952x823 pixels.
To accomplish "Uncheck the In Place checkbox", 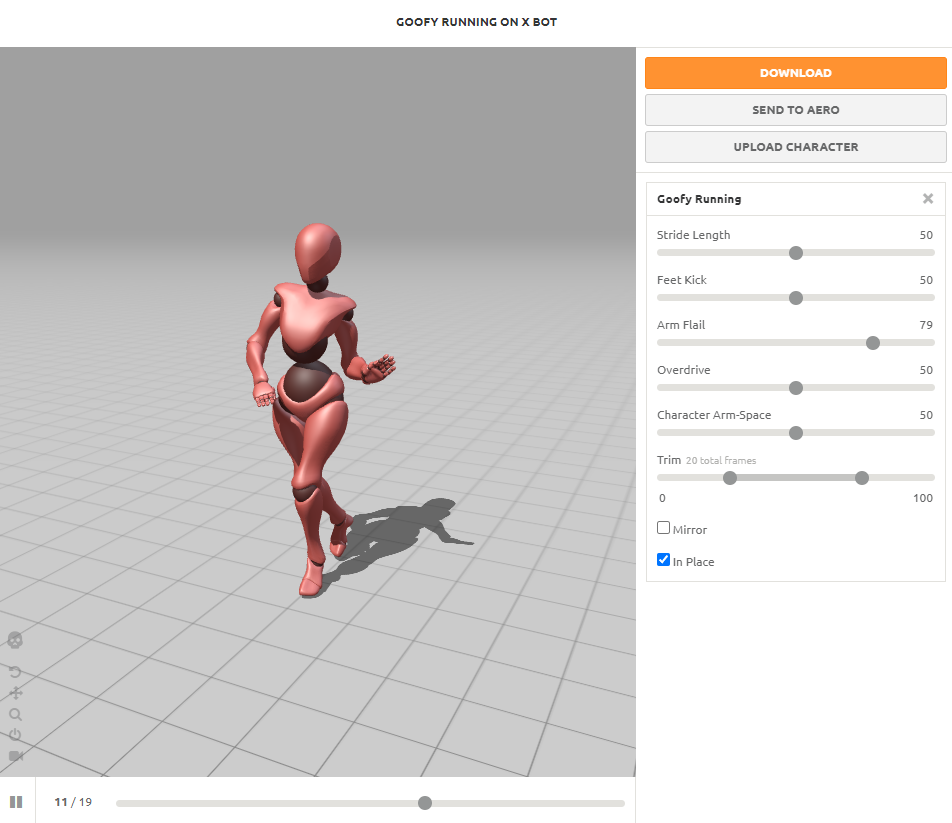I will tap(664, 560).
